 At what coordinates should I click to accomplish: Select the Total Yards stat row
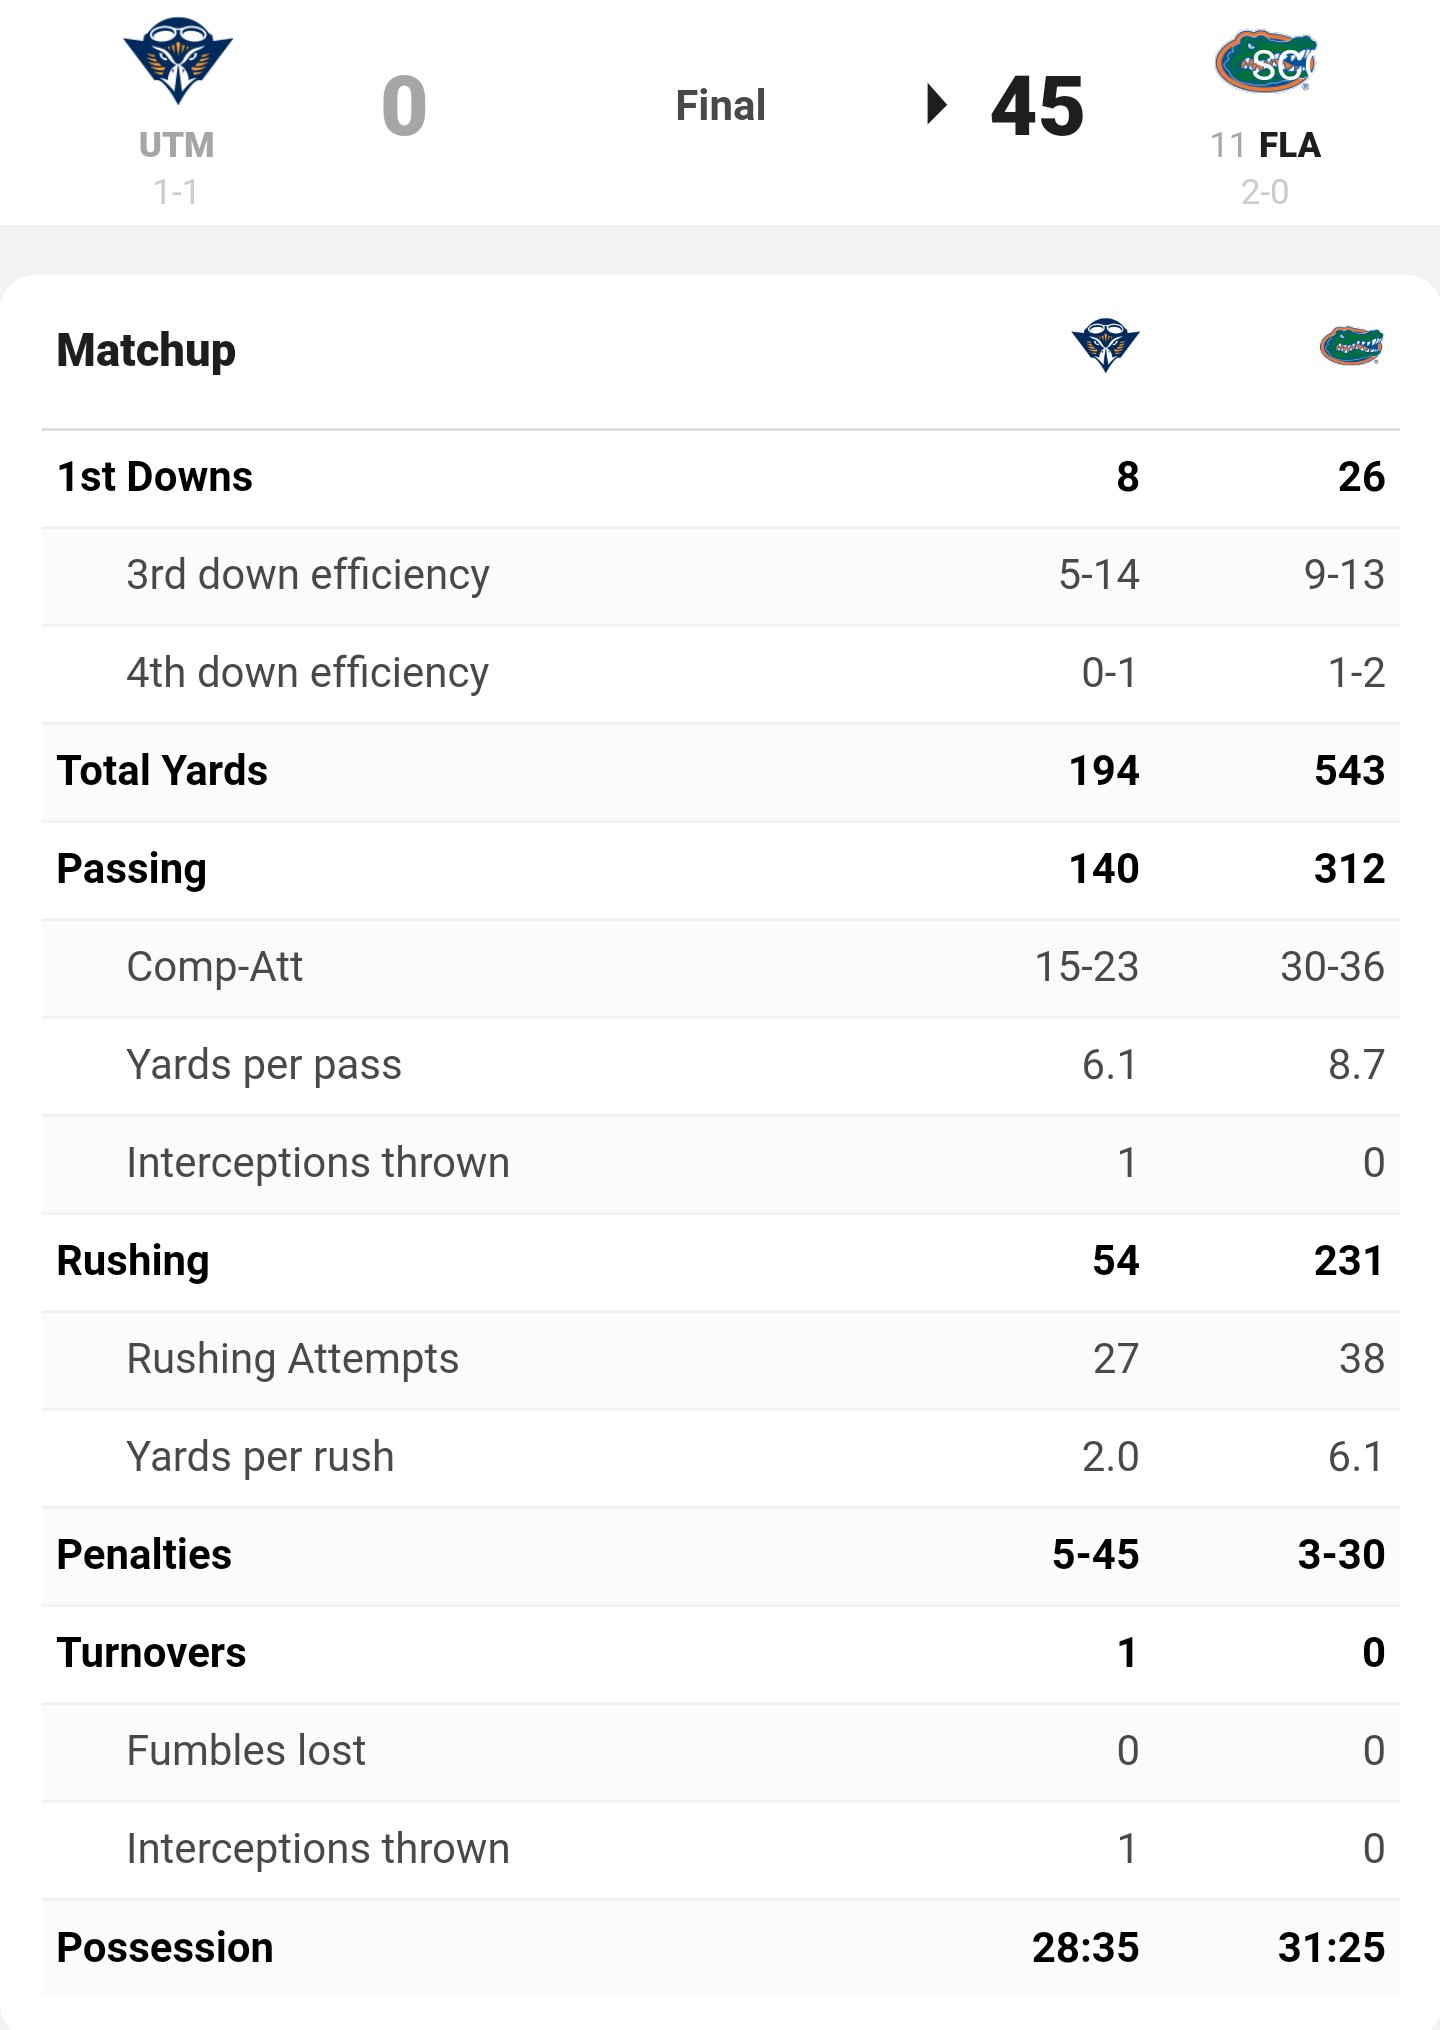tap(720, 772)
